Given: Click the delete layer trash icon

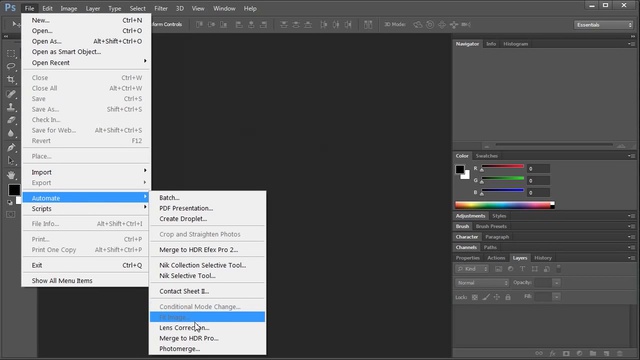Looking at the screenshot, I should click(x=620, y=353).
